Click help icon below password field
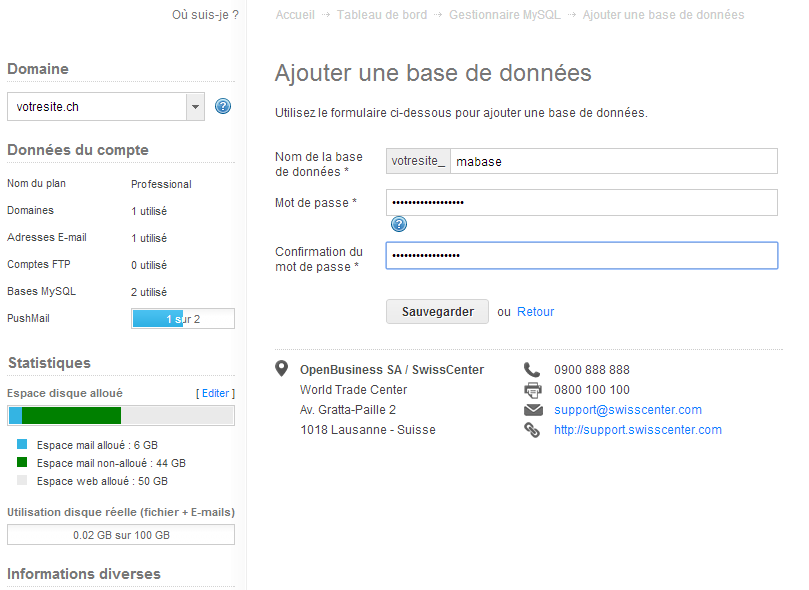This screenshot has height=590, width=809. pos(399,224)
